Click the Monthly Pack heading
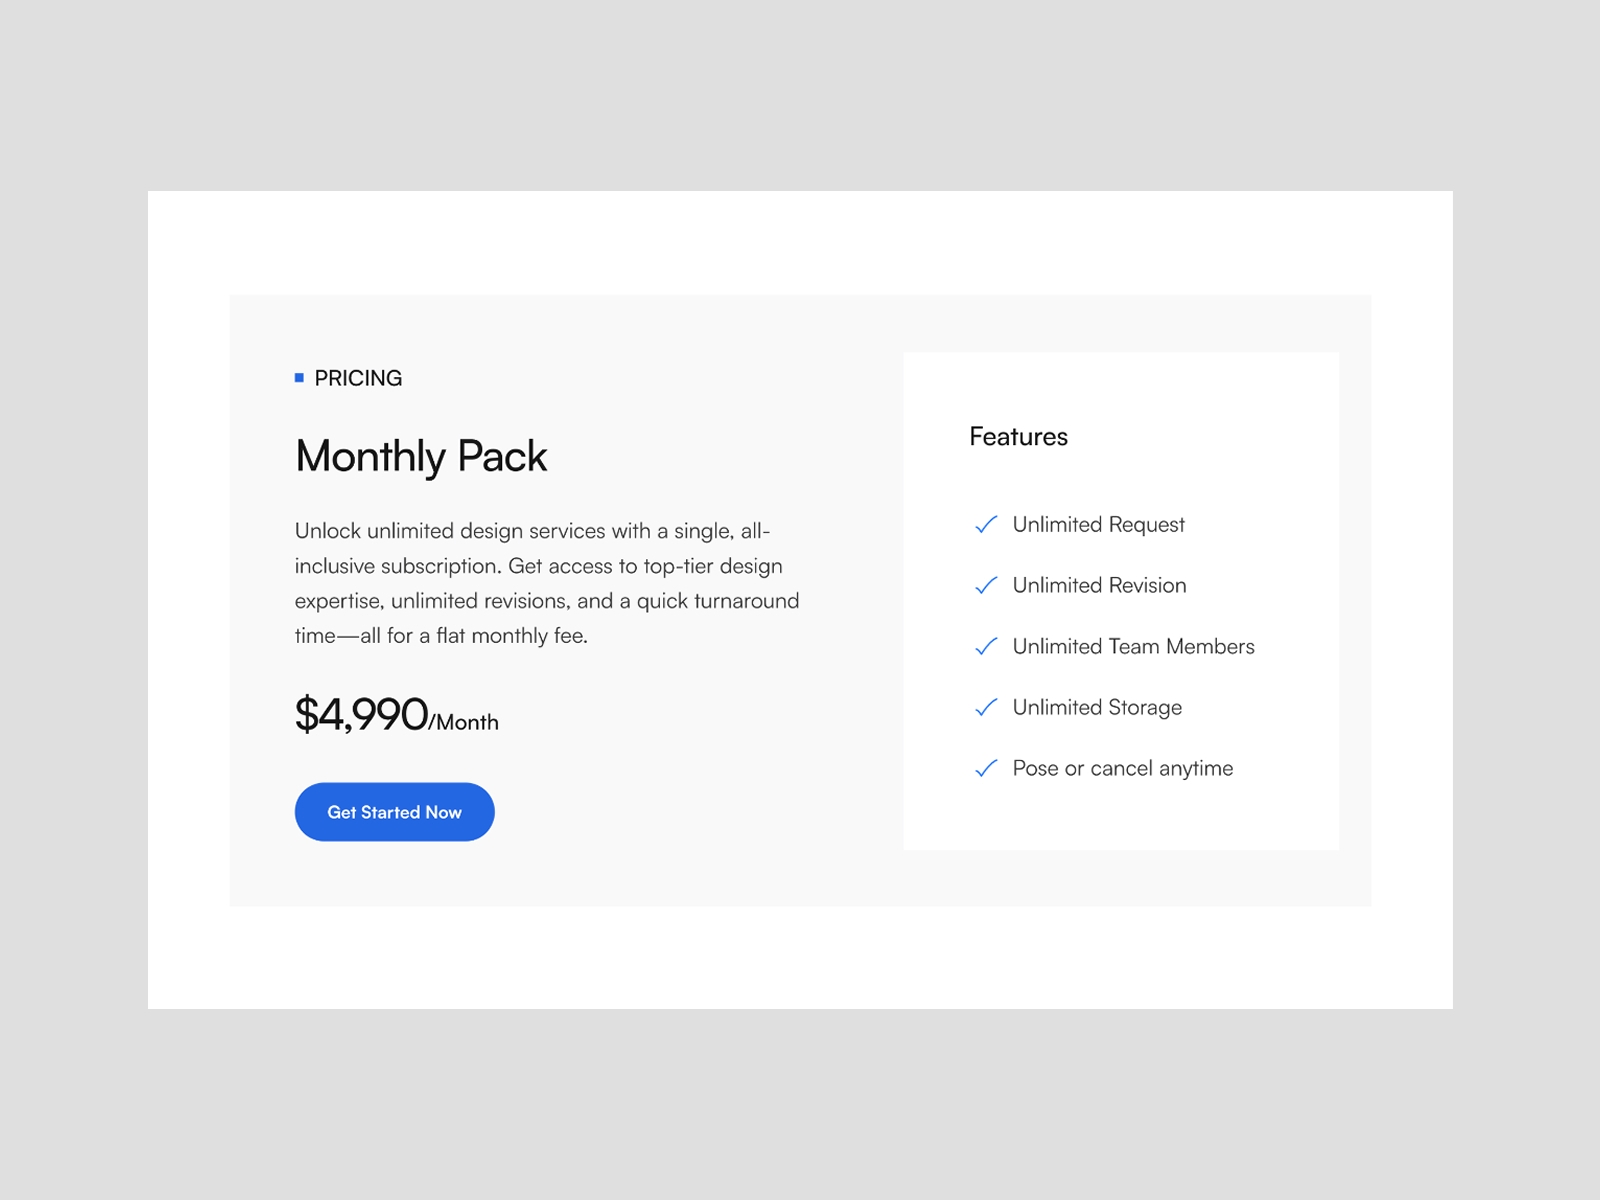The height and width of the screenshot is (1200, 1600). 421,457
